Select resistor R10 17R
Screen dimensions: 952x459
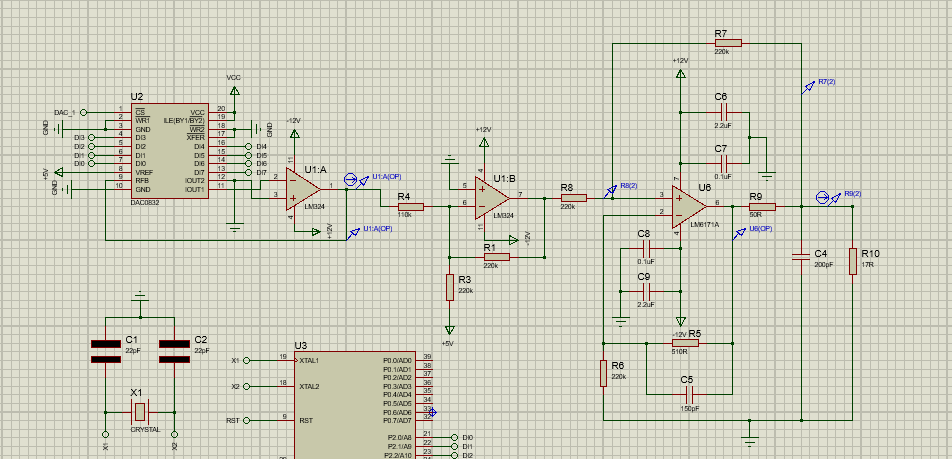tap(852, 261)
